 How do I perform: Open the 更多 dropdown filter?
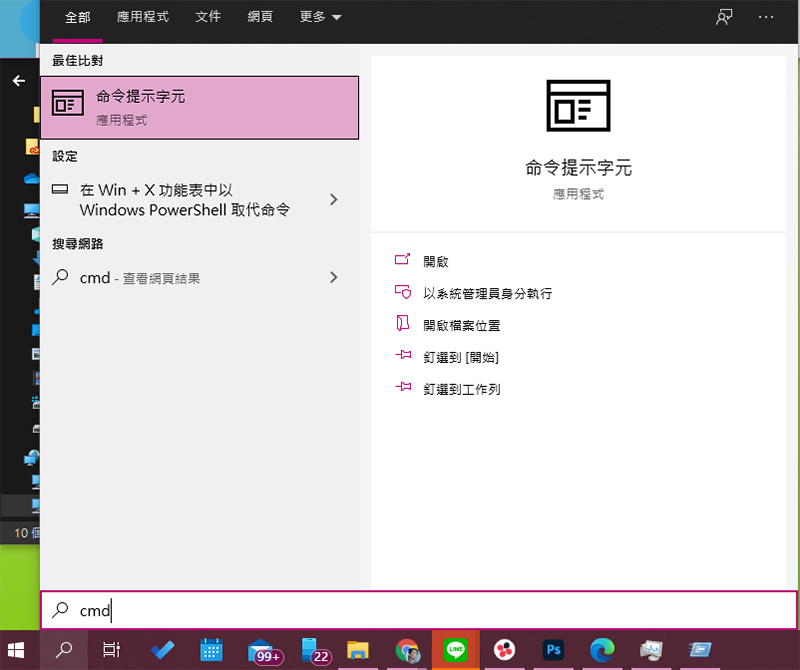(x=320, y=18)
